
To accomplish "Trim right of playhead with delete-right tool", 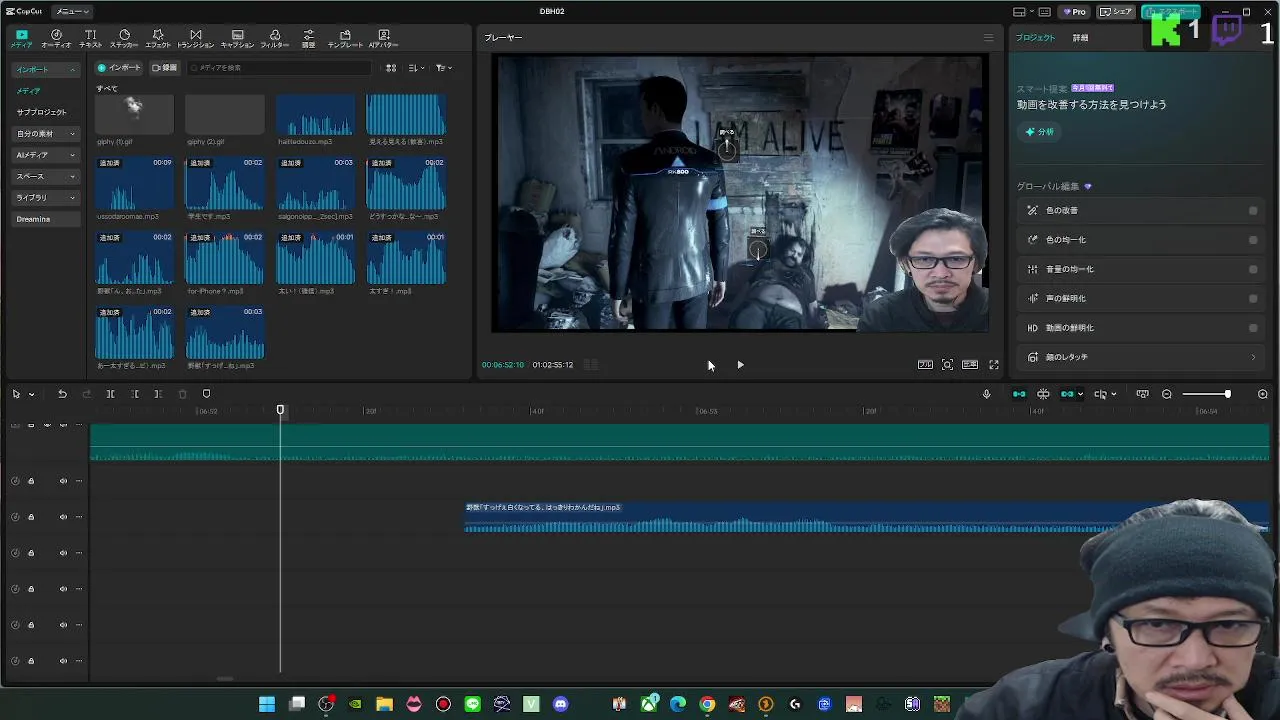I will pyautogui.click(x=158, y=394).
